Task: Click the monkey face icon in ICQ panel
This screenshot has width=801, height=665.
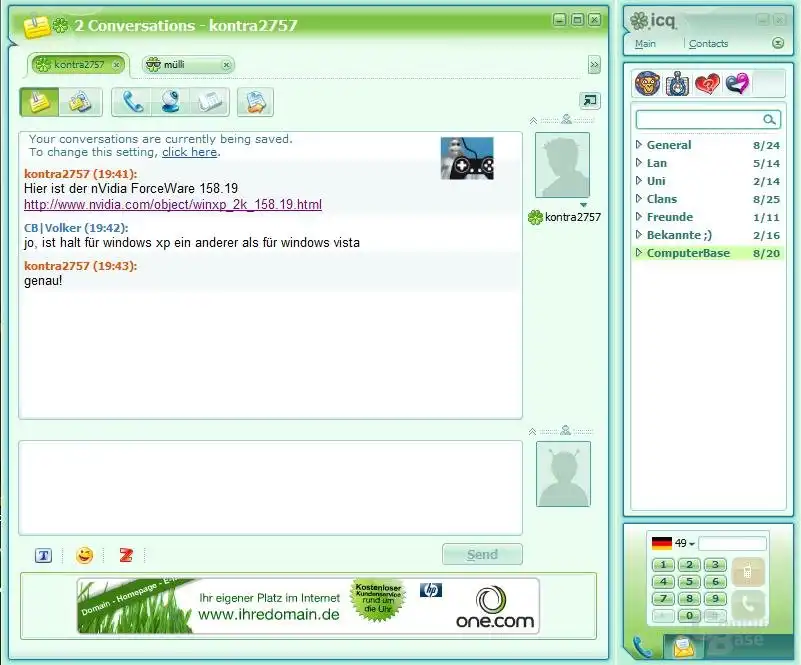Action: click(647, 84)
